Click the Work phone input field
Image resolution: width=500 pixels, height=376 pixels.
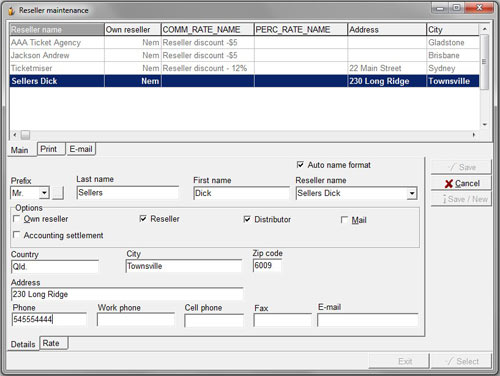click(136, 319)
